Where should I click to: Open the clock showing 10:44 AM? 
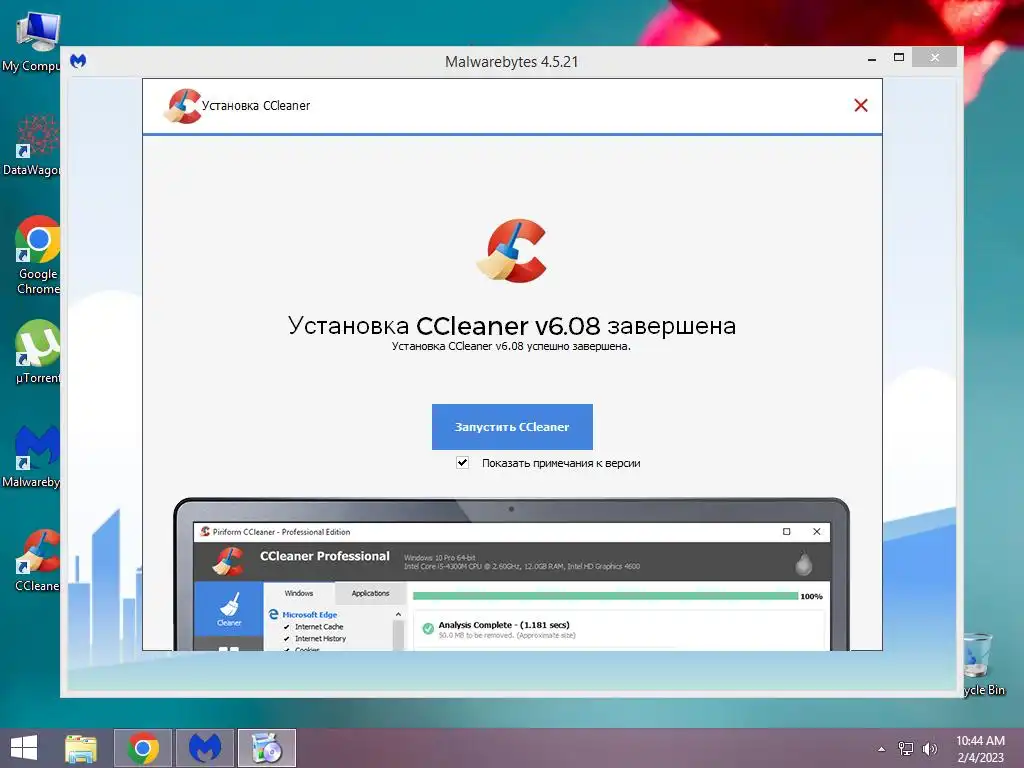(x=980, y=748)
